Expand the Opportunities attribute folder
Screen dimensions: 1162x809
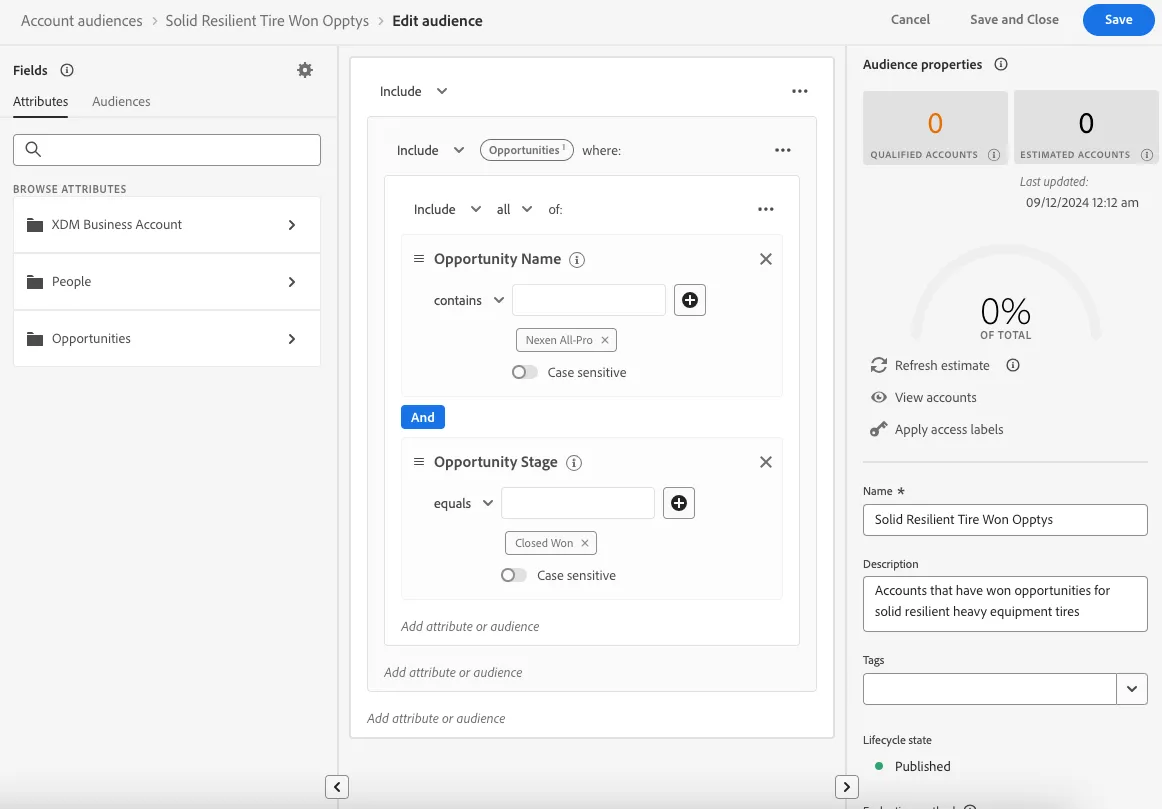coord(167,339)
